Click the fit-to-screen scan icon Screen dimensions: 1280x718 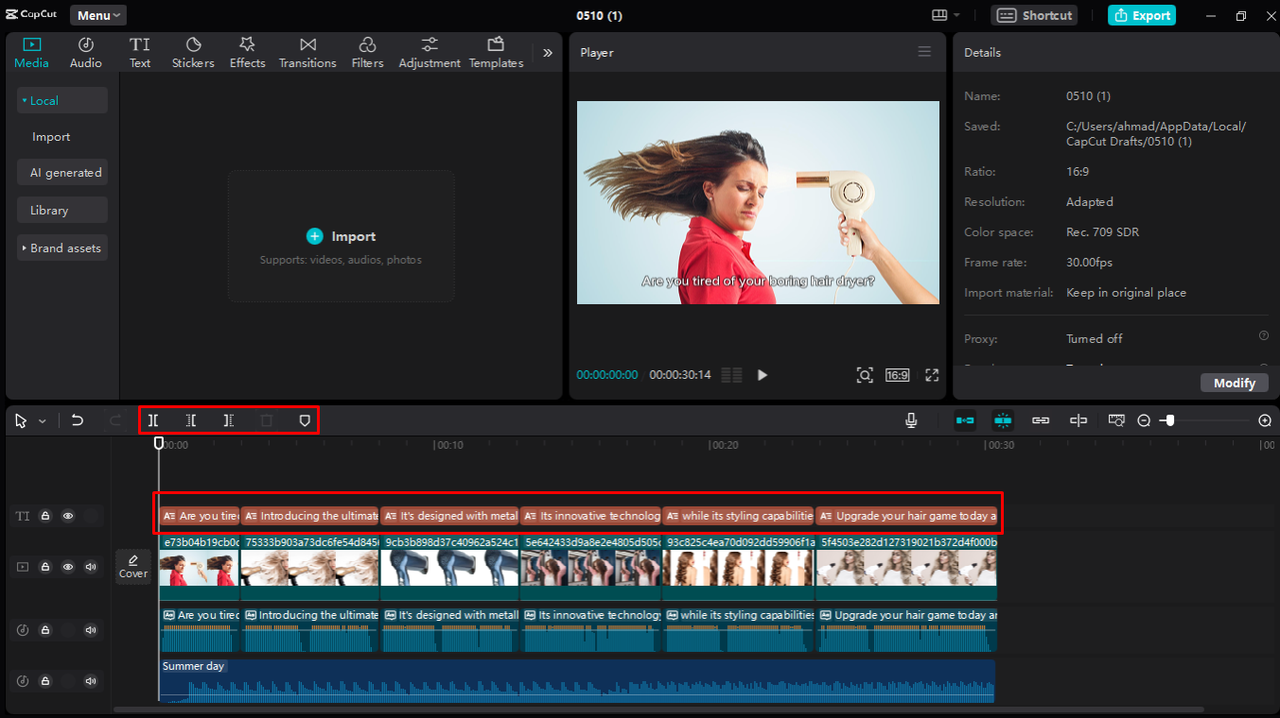(865, 375)
